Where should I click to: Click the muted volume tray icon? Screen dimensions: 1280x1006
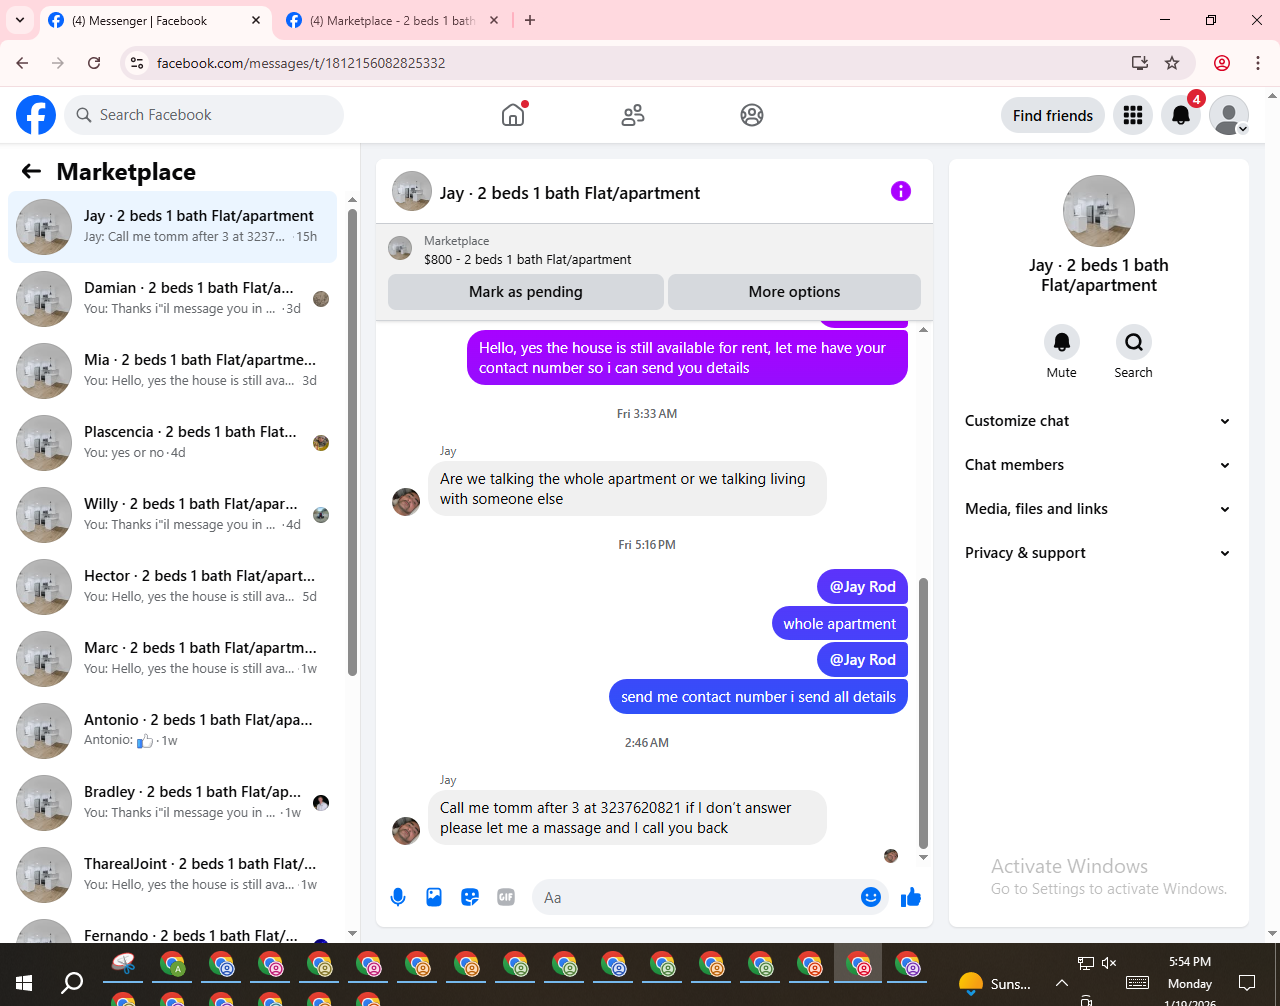[x=1109, y=963]
